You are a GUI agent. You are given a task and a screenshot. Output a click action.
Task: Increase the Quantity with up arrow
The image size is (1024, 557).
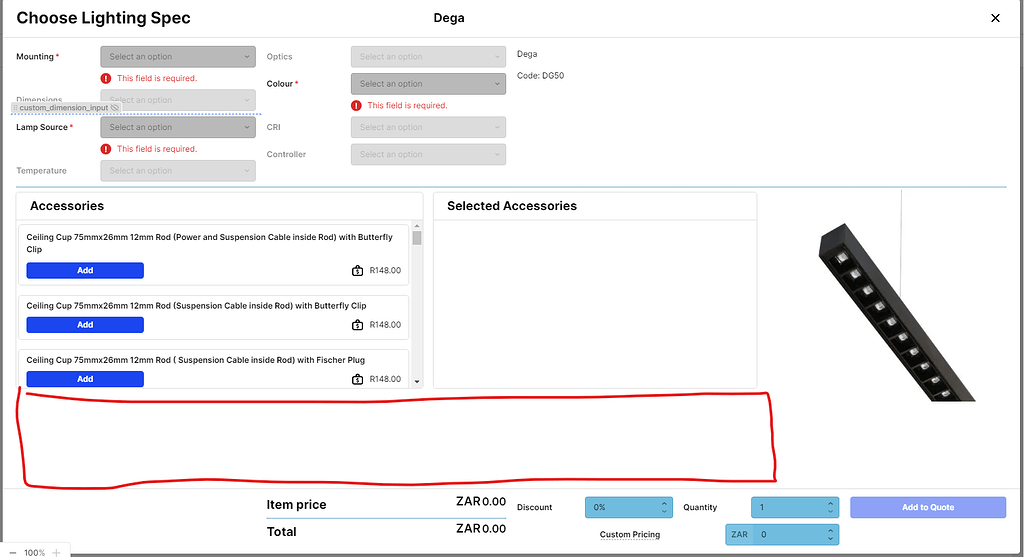[x=830, y=503]
